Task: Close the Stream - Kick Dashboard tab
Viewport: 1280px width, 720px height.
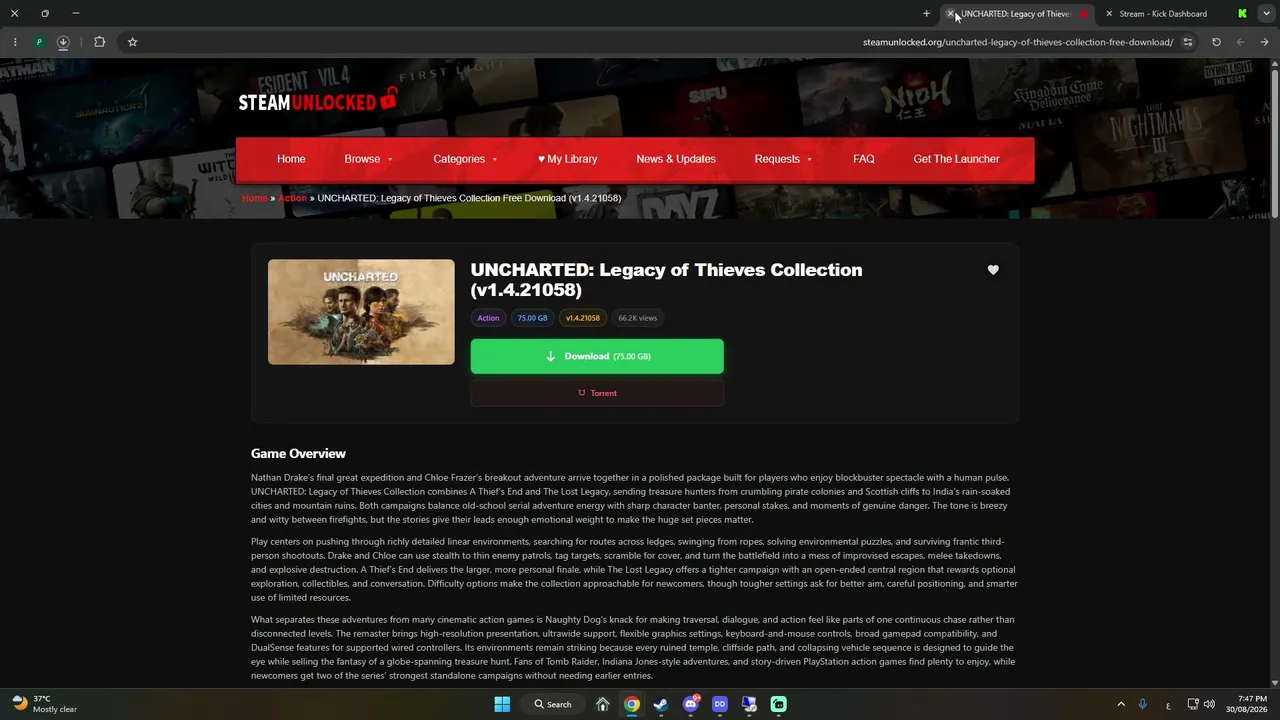Action: tap(1109, 14)
